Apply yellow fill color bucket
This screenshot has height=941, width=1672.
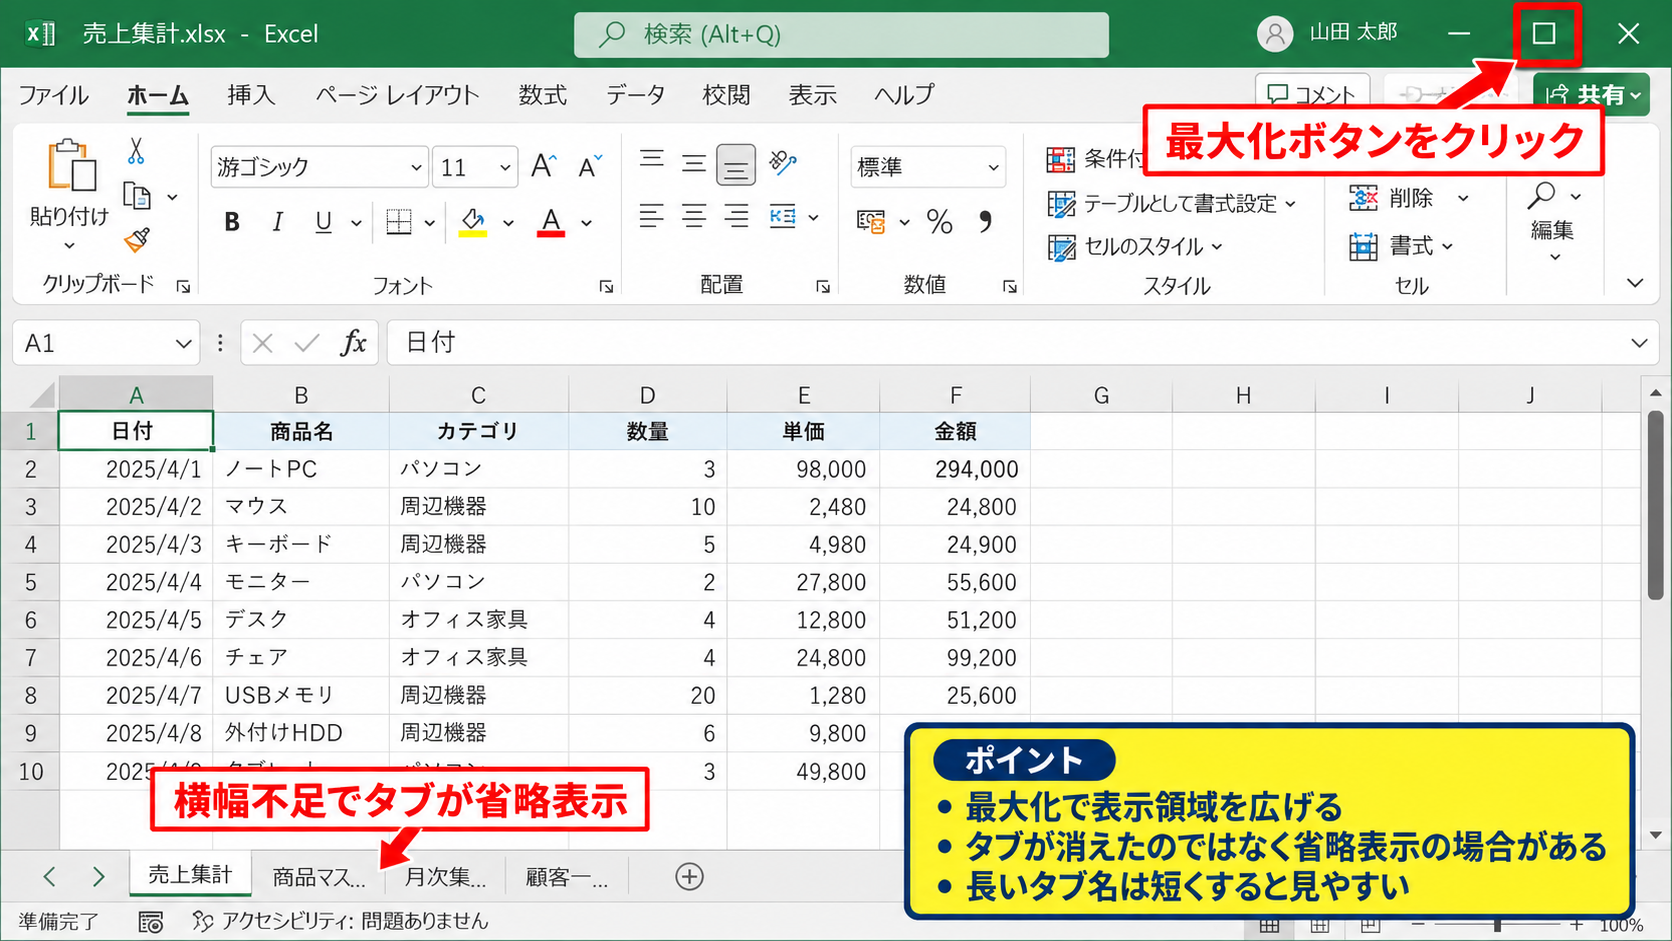coord(473,222)
